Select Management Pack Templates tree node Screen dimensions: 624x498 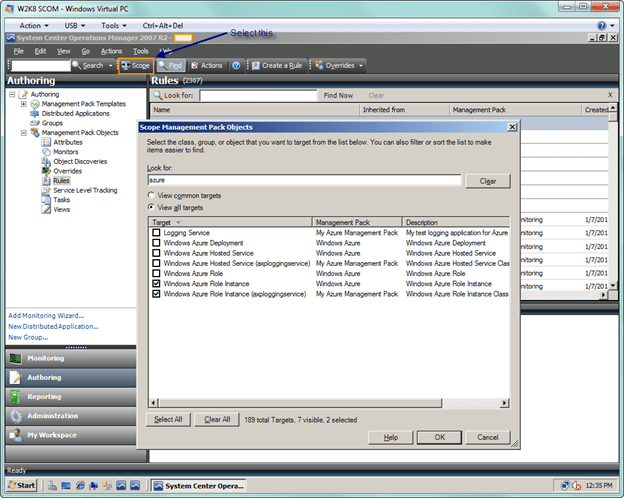[x=84, y=104]
